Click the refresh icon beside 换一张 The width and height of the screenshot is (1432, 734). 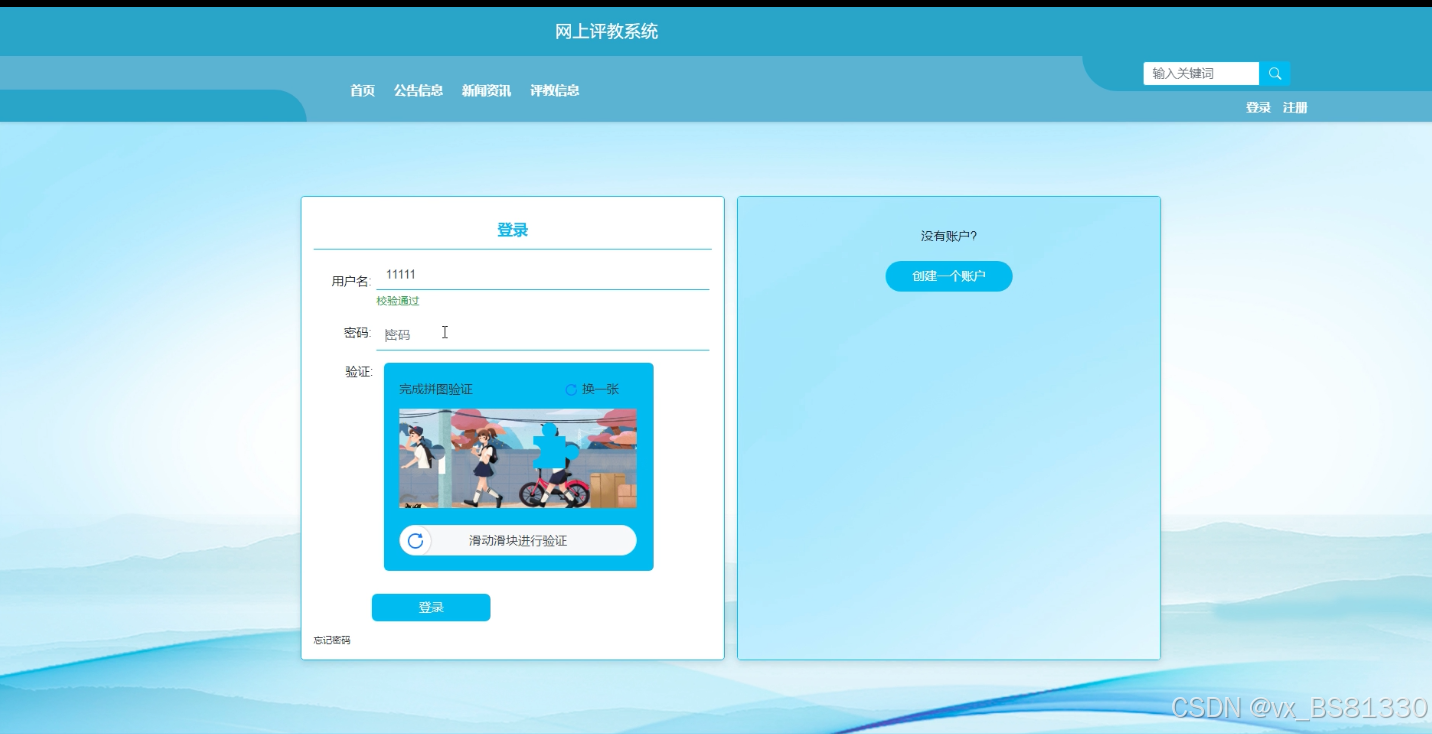pyautogui.click(x=571, y=390)
